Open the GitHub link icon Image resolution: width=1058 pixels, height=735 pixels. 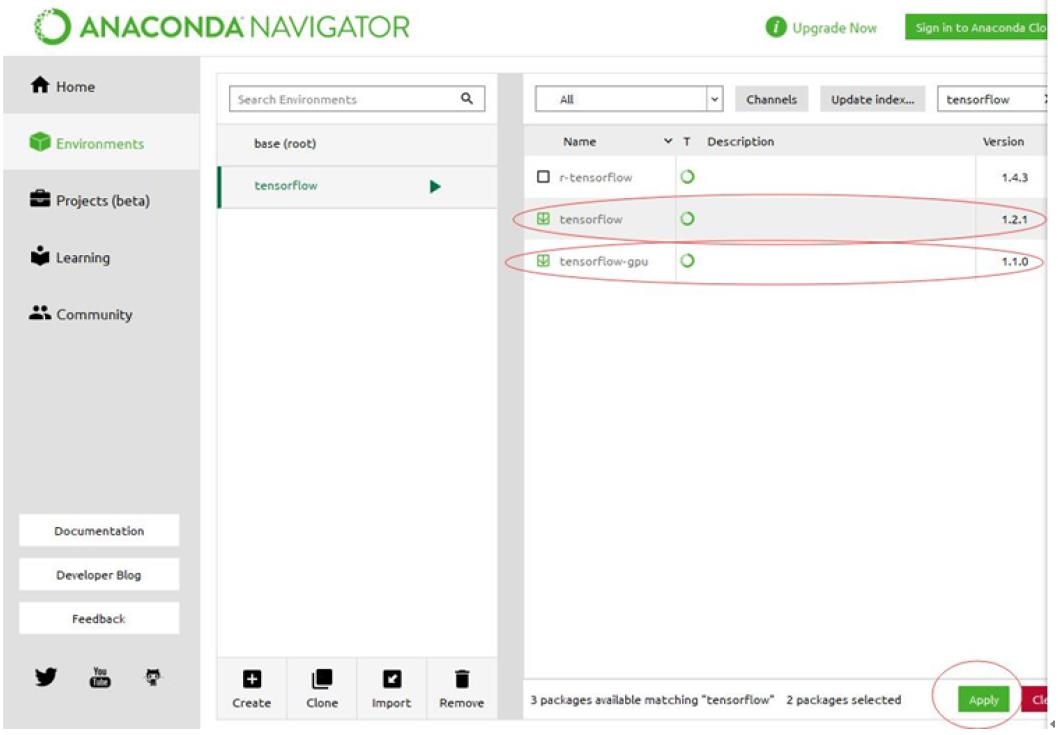click(153, 676)
